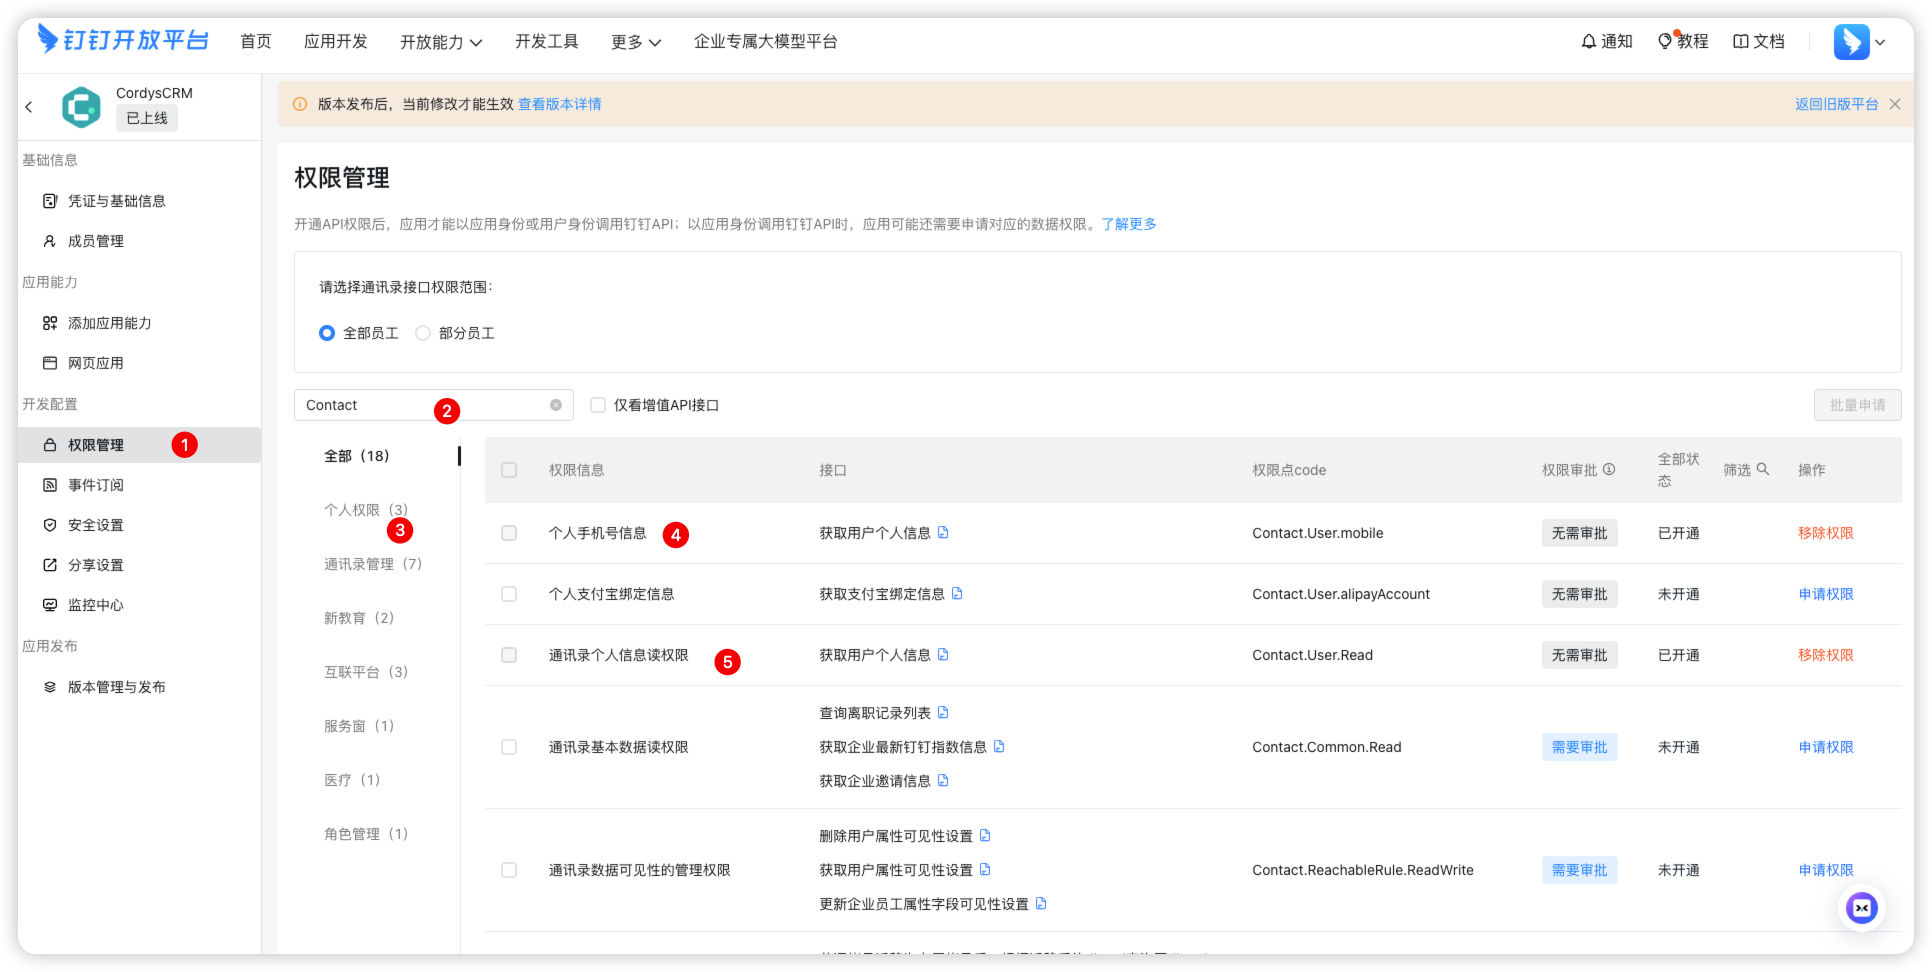Check the 个人手机号信息 row checkbox
This screenshot has height=972, width=1932.
click(x=508, y=533)
